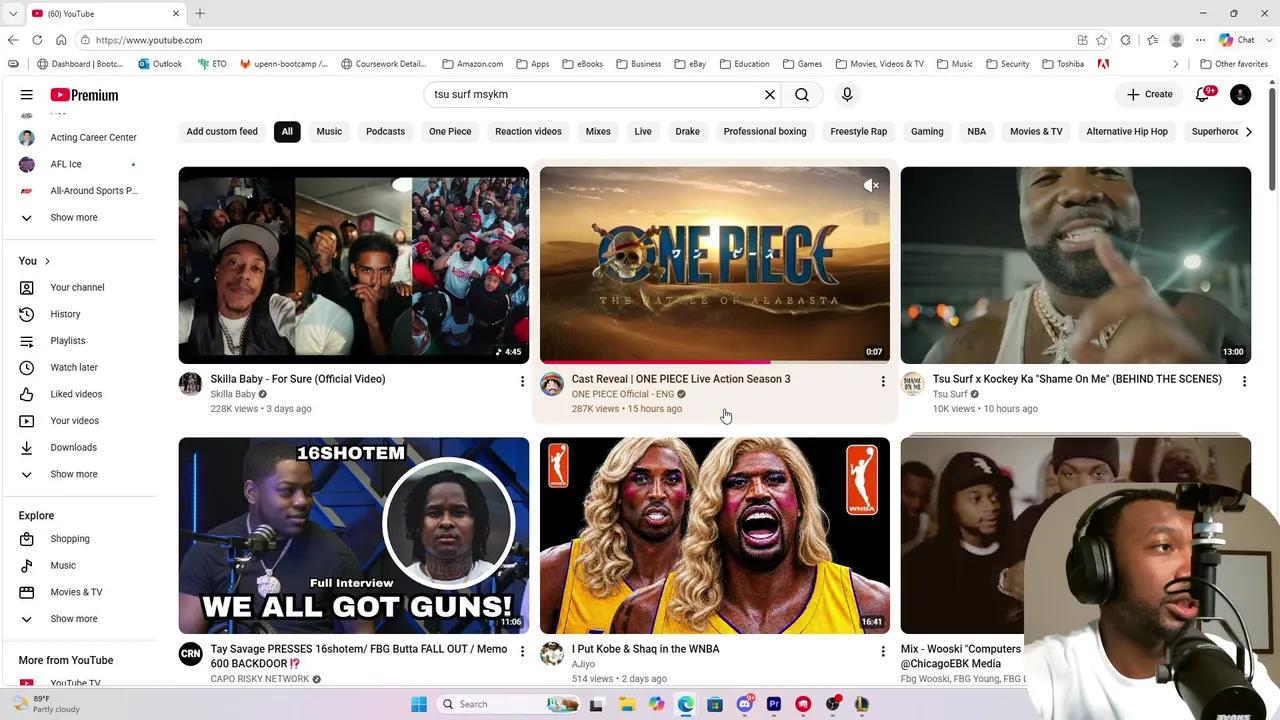Open Your channel in the sidebar
The height and width of the screenshot is (720, 1280).
coord(78,287)
